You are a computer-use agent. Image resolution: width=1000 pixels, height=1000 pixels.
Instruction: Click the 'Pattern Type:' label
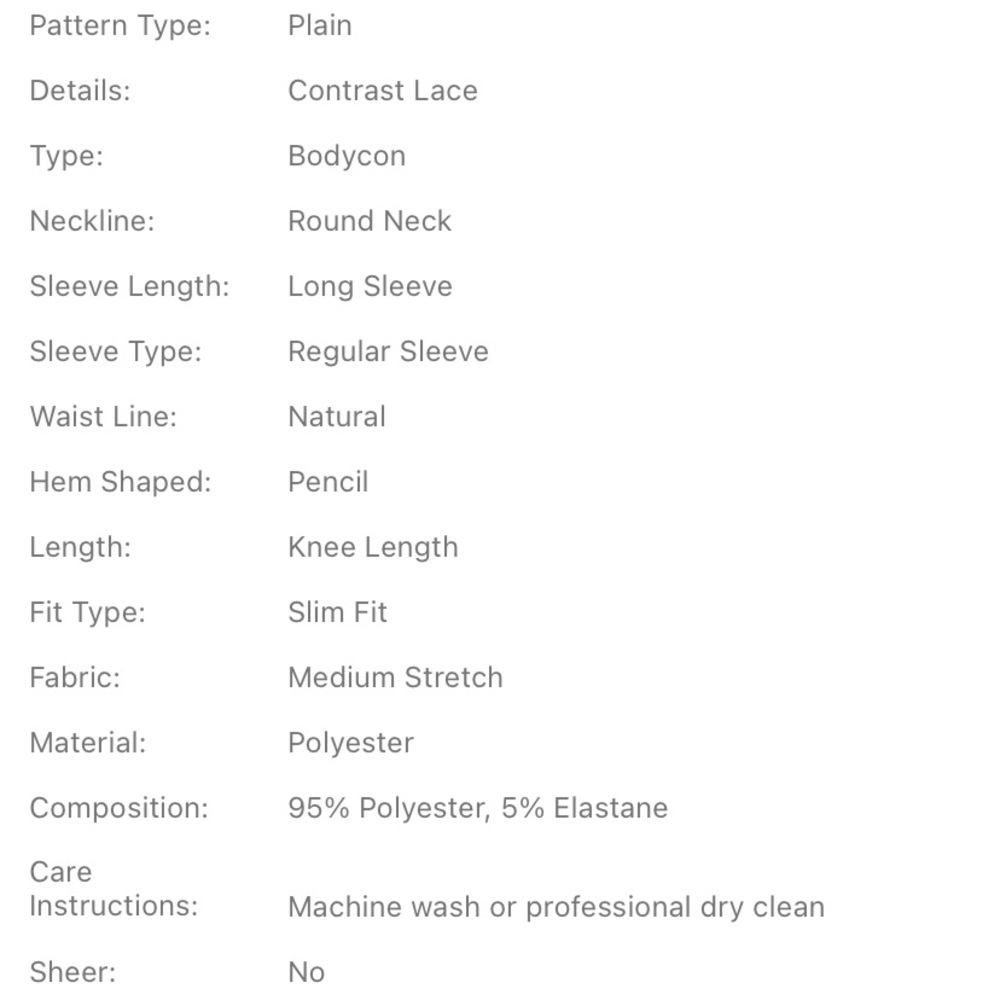point(120,26)
